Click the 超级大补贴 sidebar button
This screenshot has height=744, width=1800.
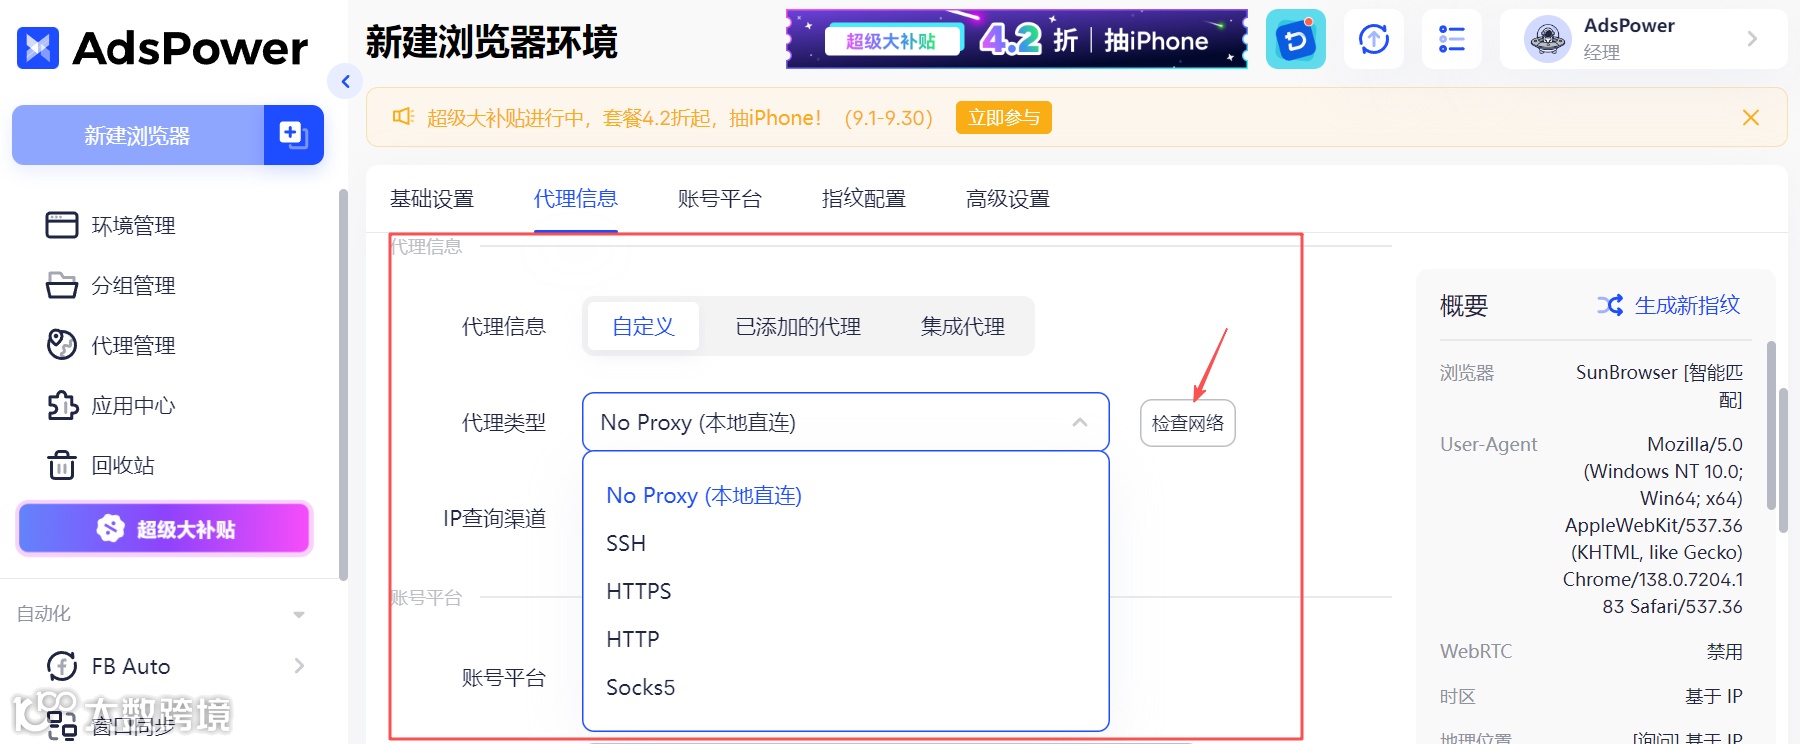coord(165,528)
